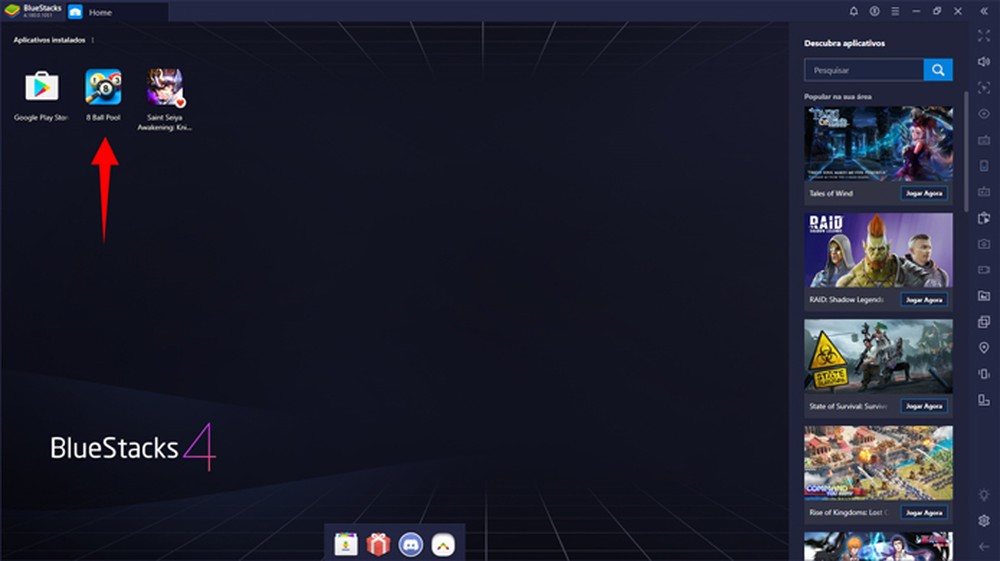Open the installed apps options menu dots
The width and height of the screenshot is (1000, 561).
click(93, 40)
